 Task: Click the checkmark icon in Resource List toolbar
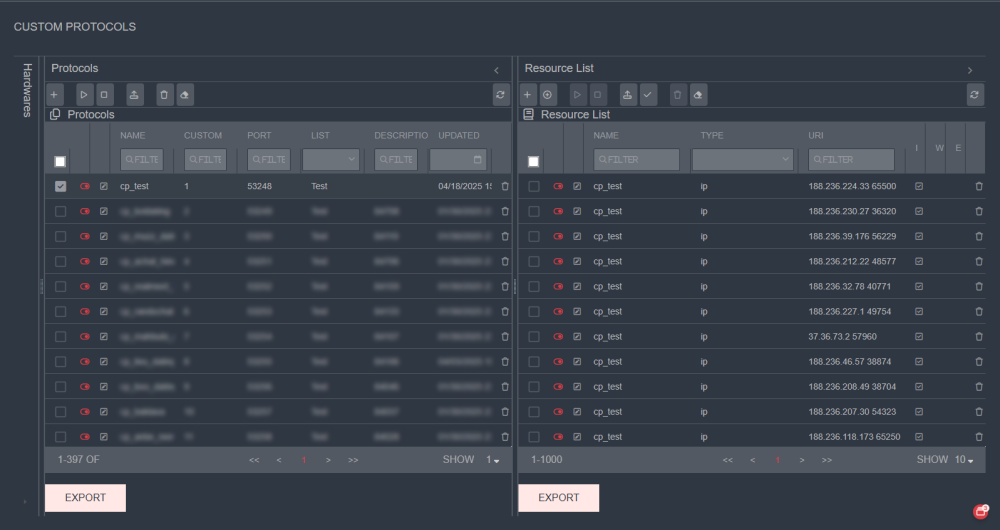pyautogui.click(x=648, y=94)
